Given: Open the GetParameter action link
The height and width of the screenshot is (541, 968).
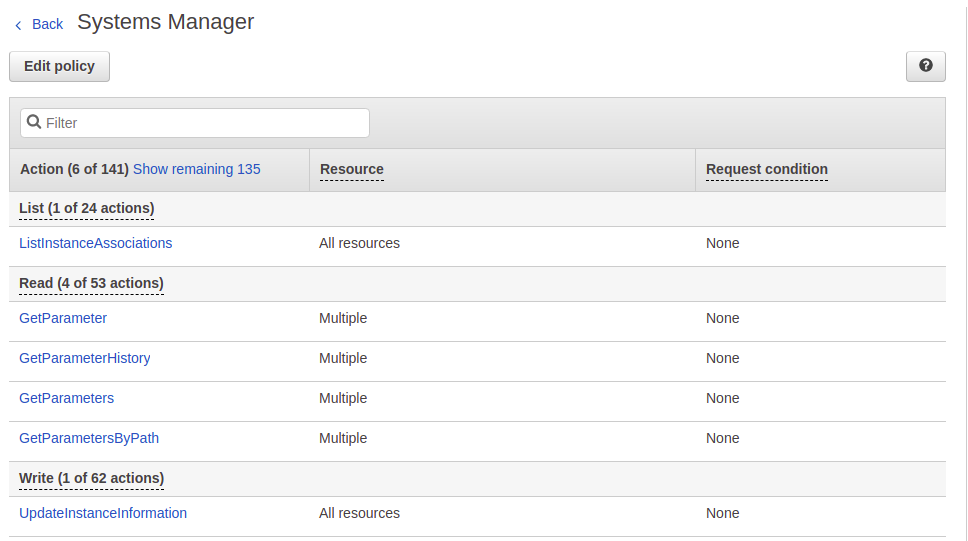Looking at the screenshot, I should (x=63, y=318).
